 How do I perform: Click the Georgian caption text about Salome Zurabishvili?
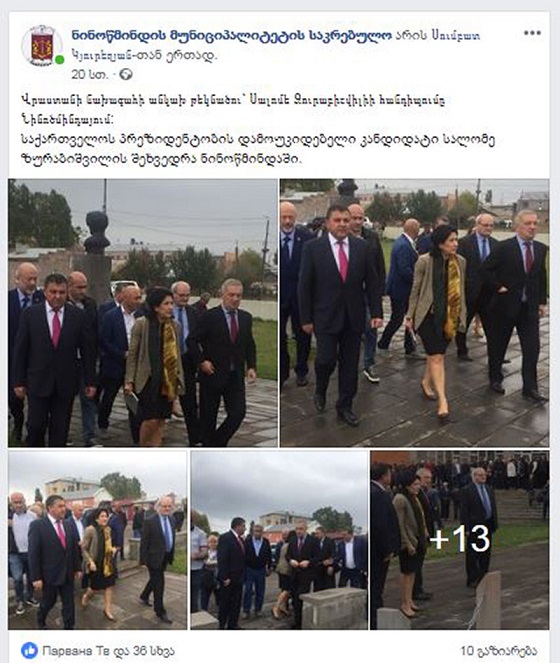pyautogui.click(x=258, y=149)
